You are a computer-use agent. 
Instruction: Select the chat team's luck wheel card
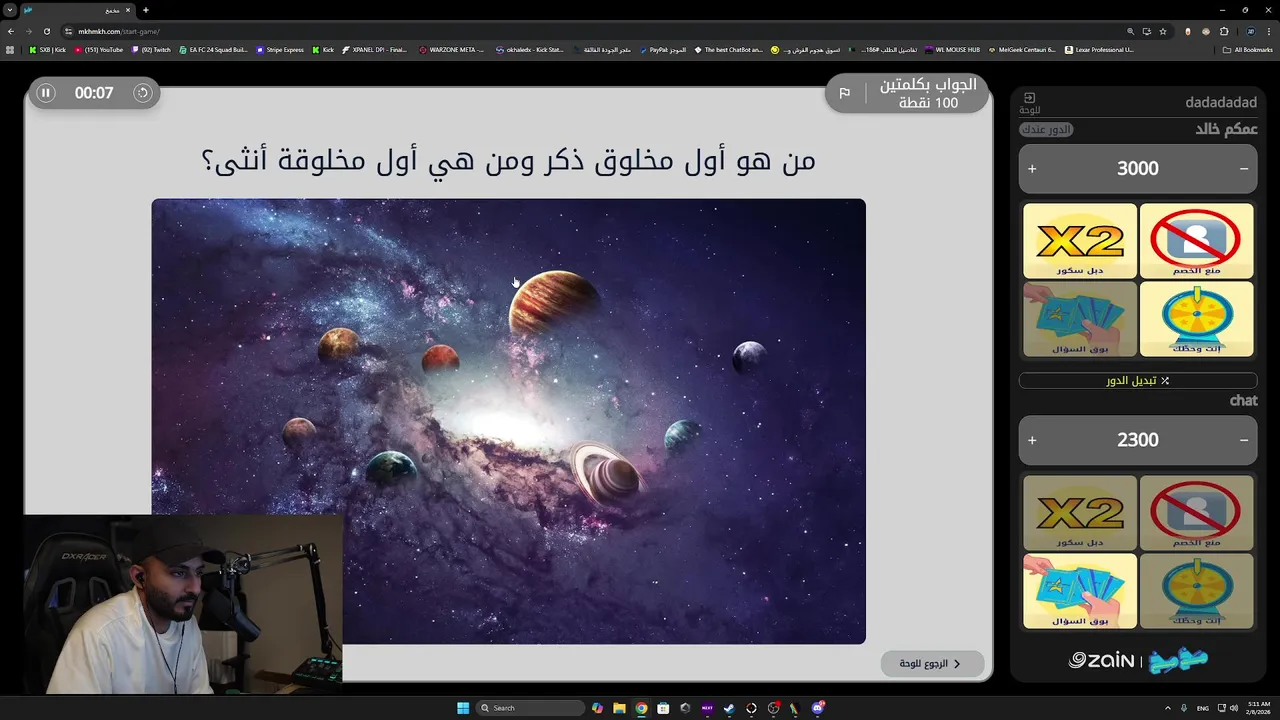tap(1196, 591)
